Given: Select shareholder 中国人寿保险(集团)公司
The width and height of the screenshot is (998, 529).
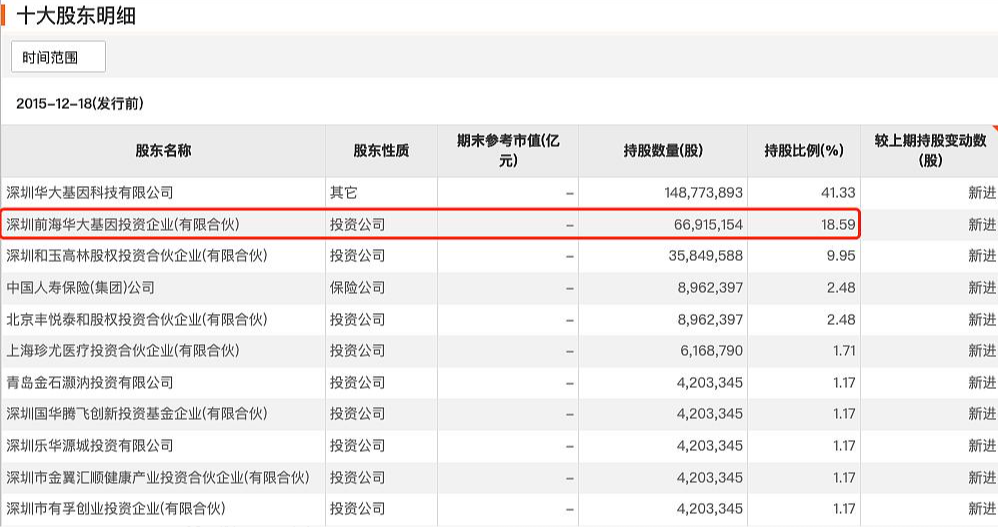Looking at the screenshot, I should (x=80, y=287).
